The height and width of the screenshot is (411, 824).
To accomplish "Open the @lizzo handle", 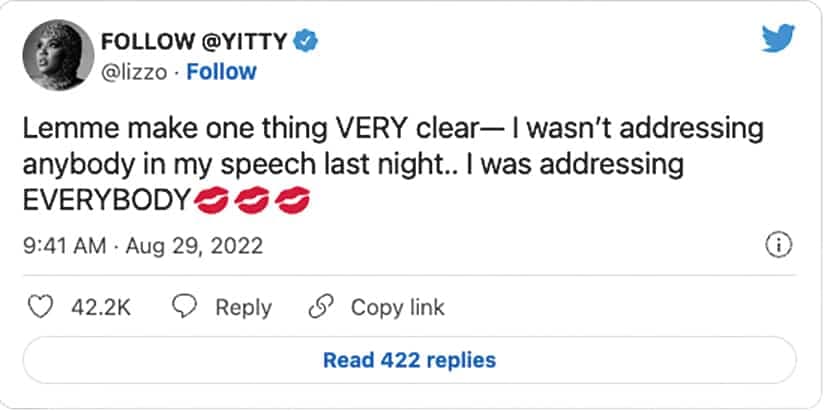I will pyautogui.click(x=134, y=72).
